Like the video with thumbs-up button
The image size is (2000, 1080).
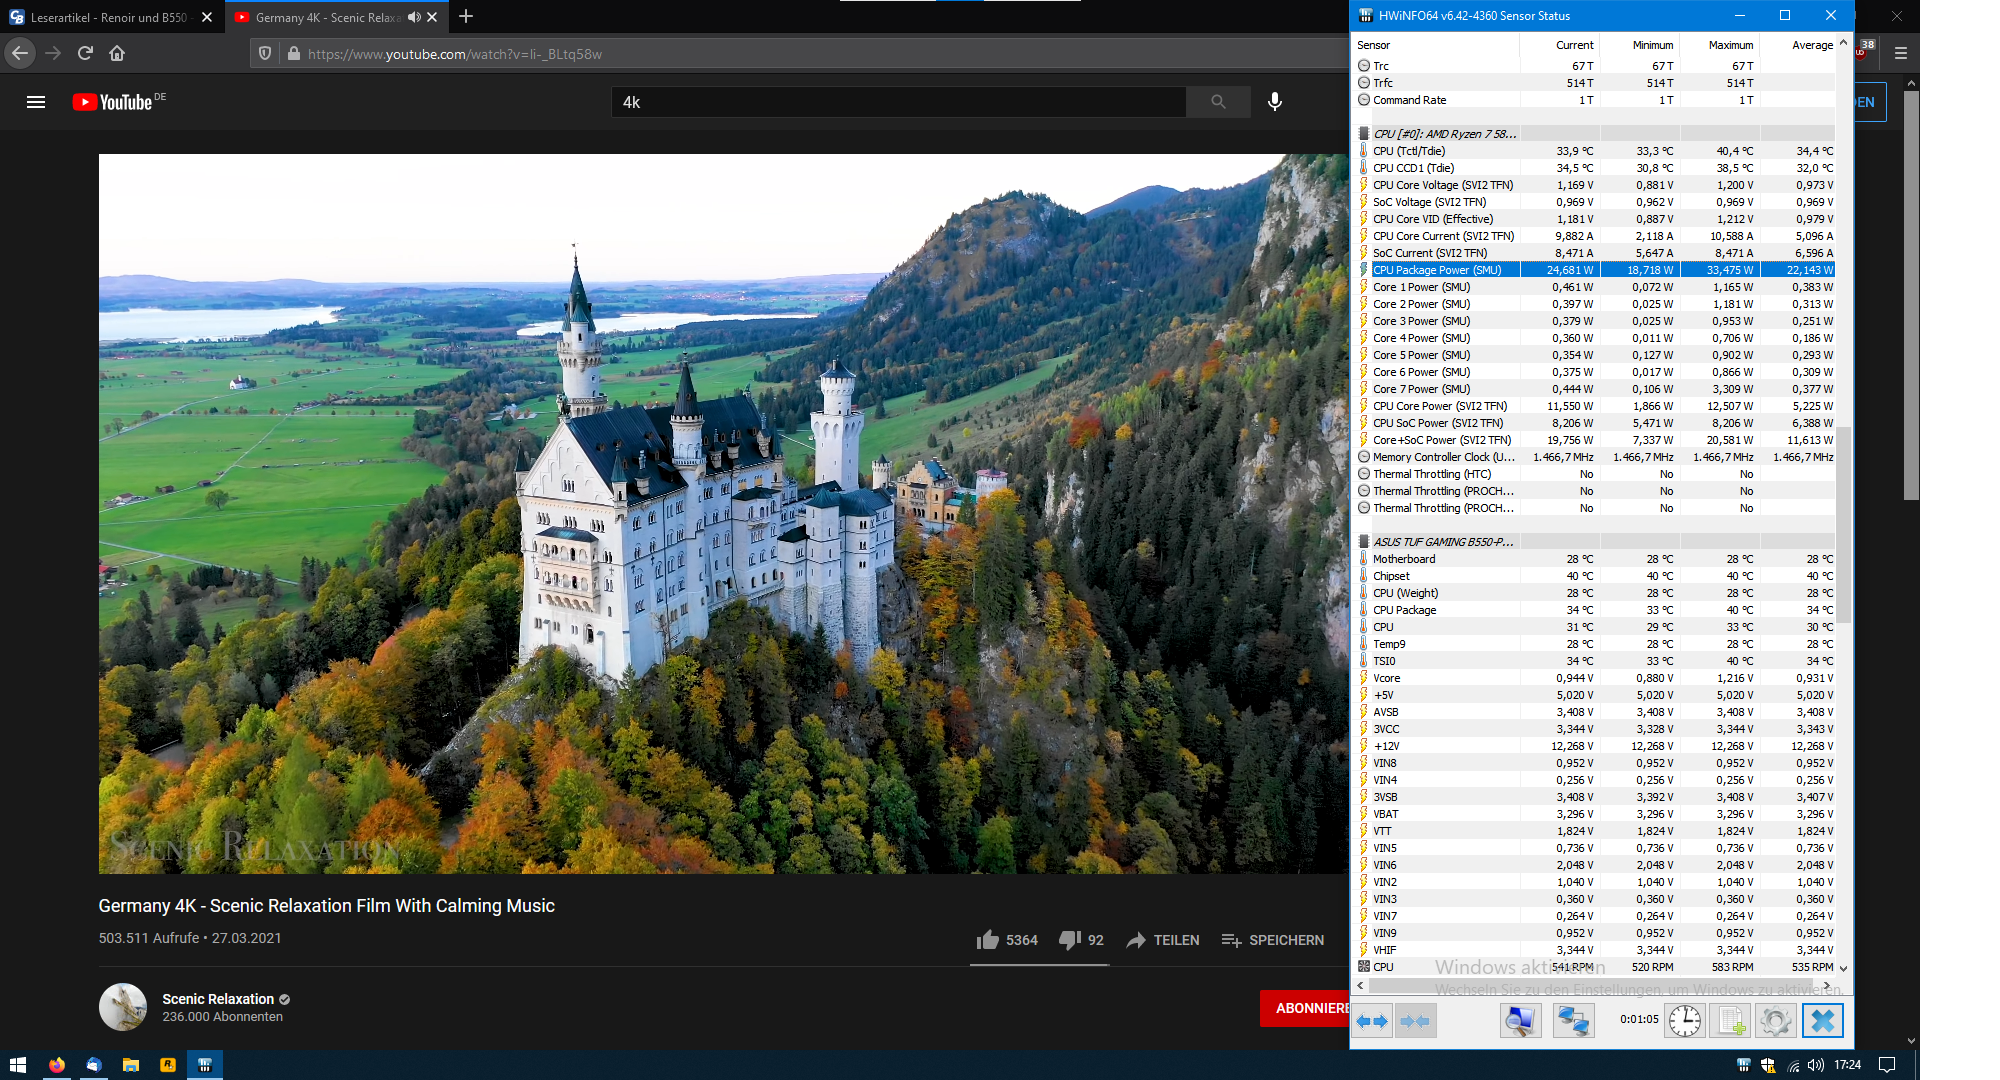pyautogui.click(x=988, y=940)
